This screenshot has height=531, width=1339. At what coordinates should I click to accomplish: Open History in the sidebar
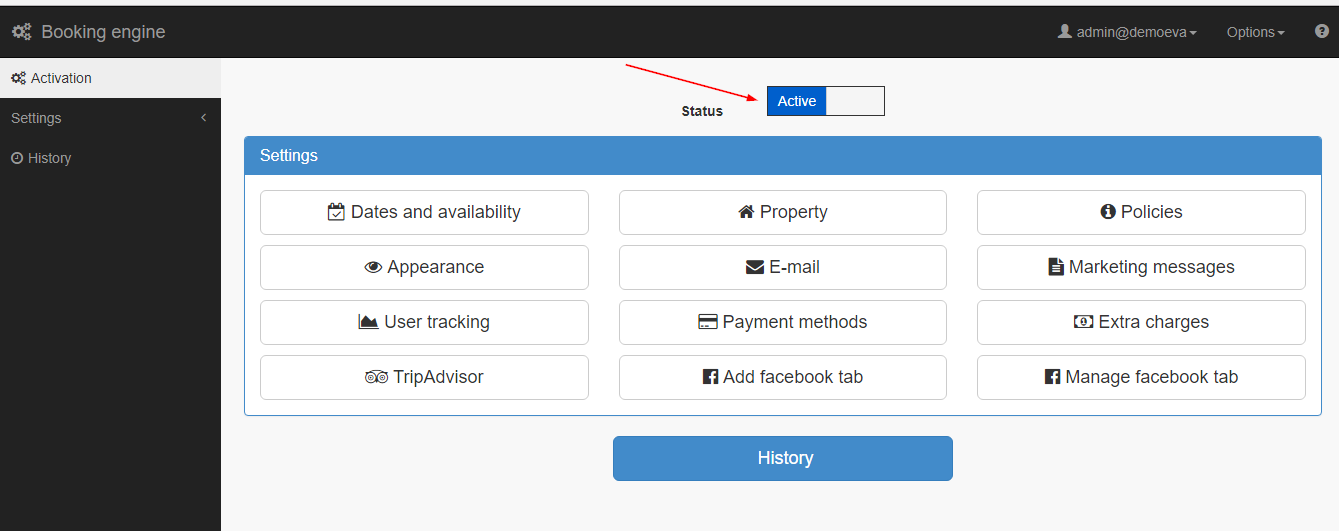(49, 158)
